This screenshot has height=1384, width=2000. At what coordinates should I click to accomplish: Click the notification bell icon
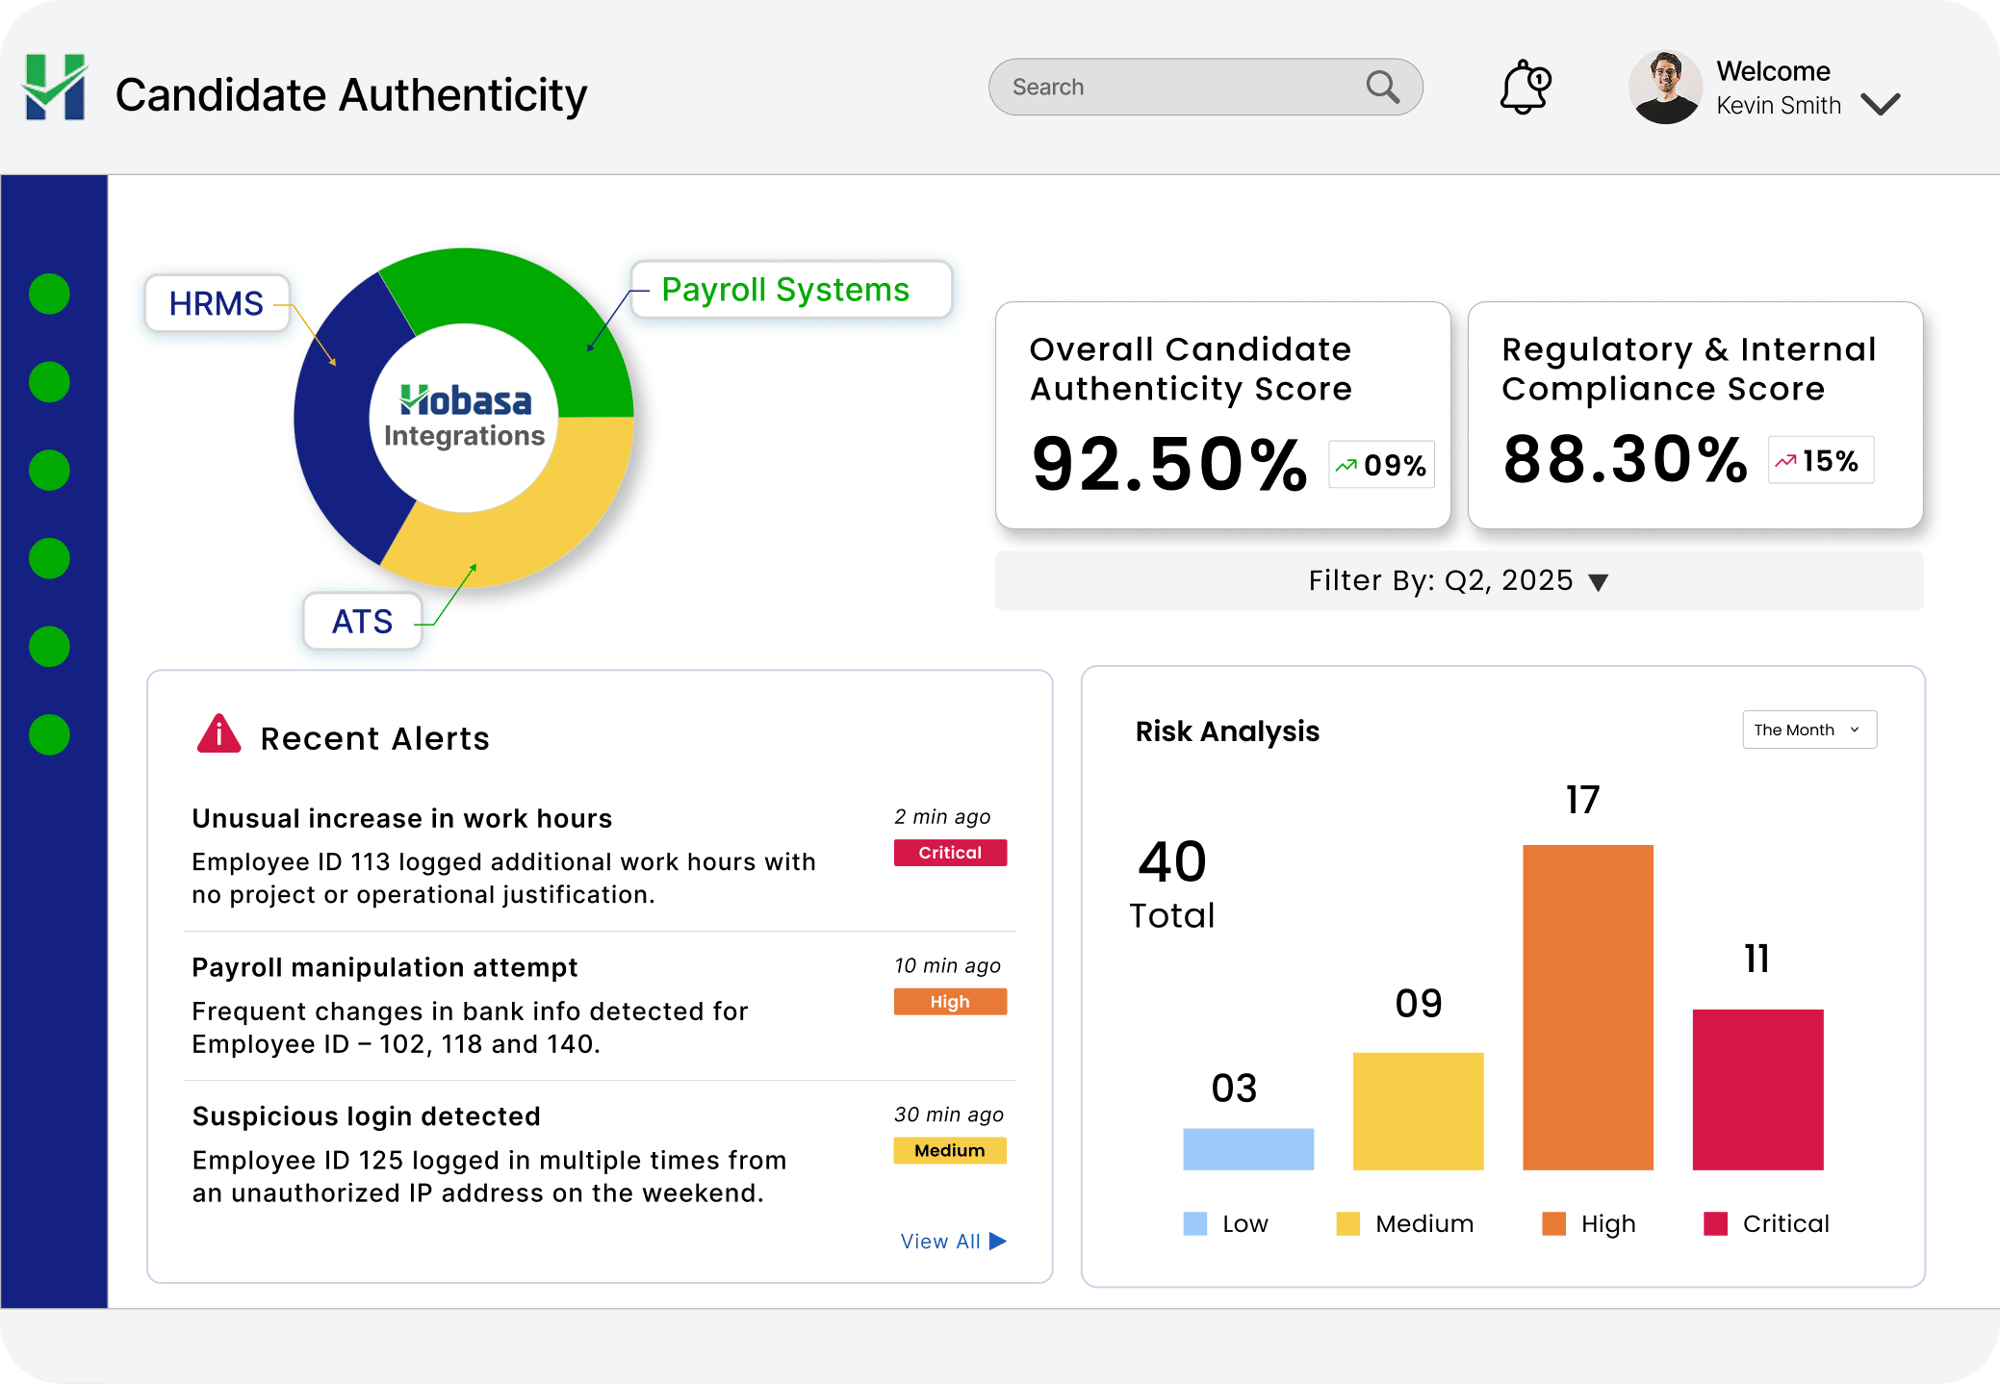1524,88
